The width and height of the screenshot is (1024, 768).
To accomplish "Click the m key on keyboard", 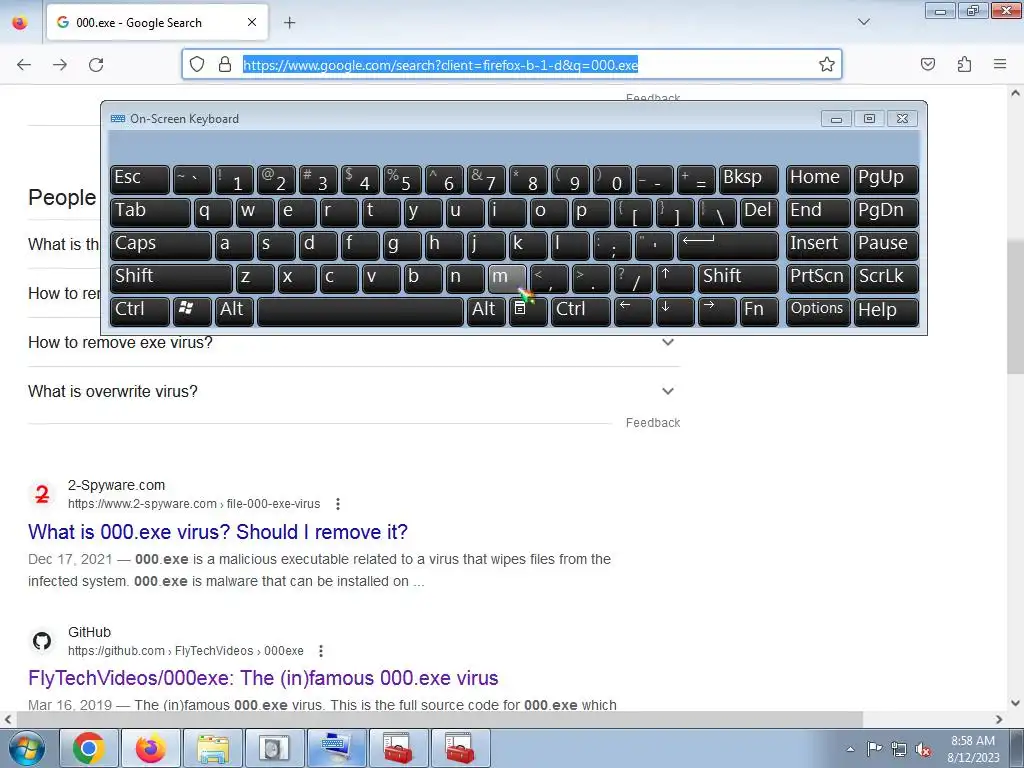I will pos(507,278).
